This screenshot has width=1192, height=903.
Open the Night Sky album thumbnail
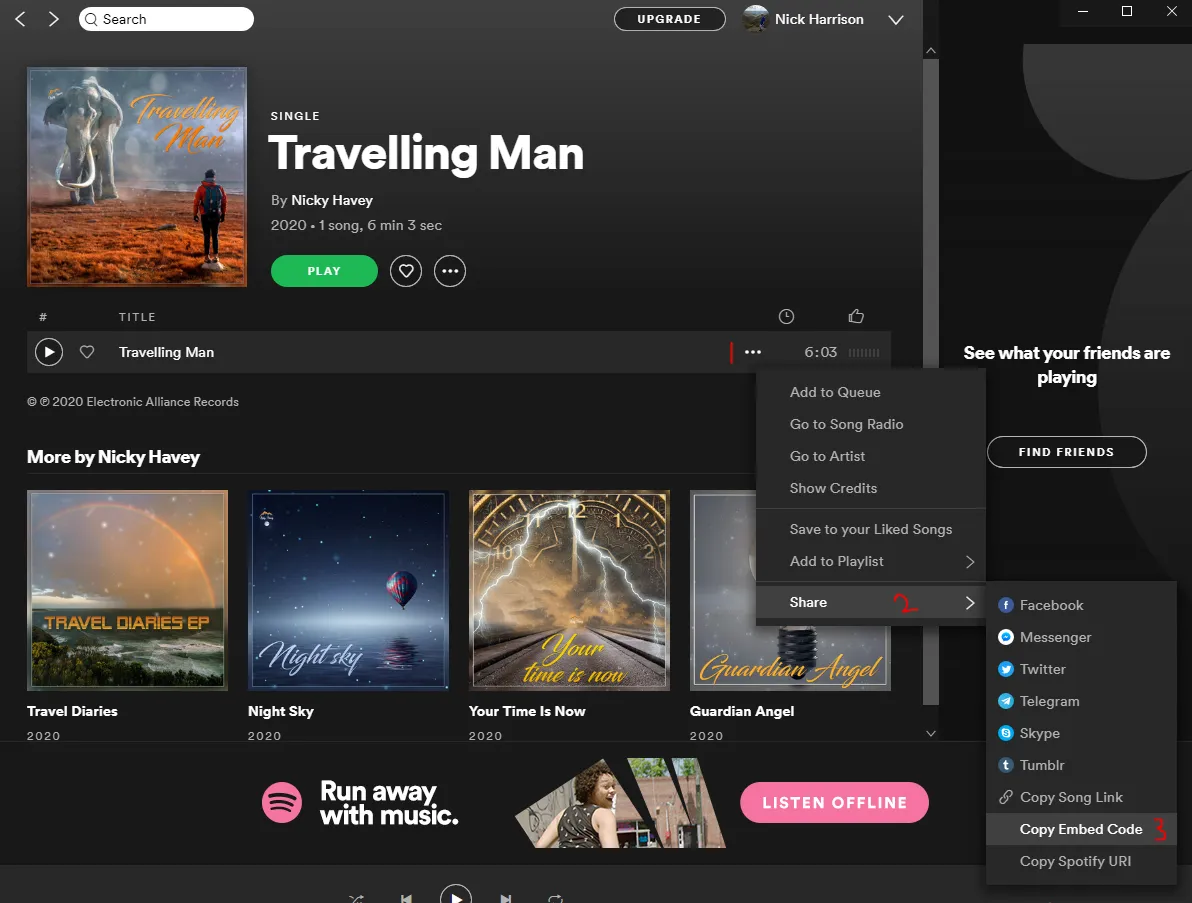point(348,590)
